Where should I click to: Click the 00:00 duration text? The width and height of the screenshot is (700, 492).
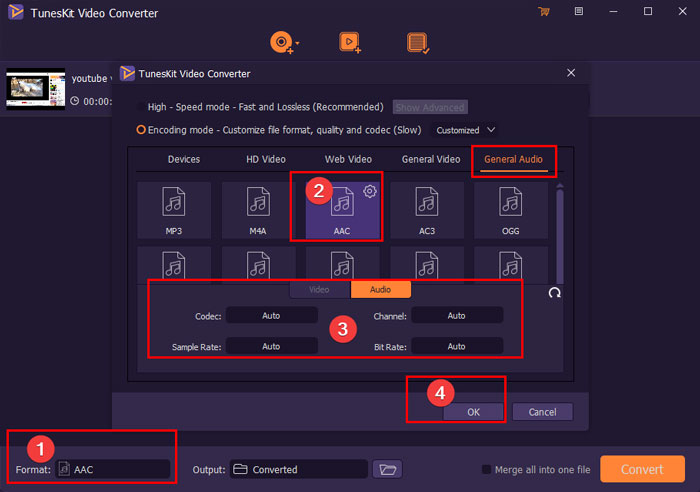(x=97, y=101)
